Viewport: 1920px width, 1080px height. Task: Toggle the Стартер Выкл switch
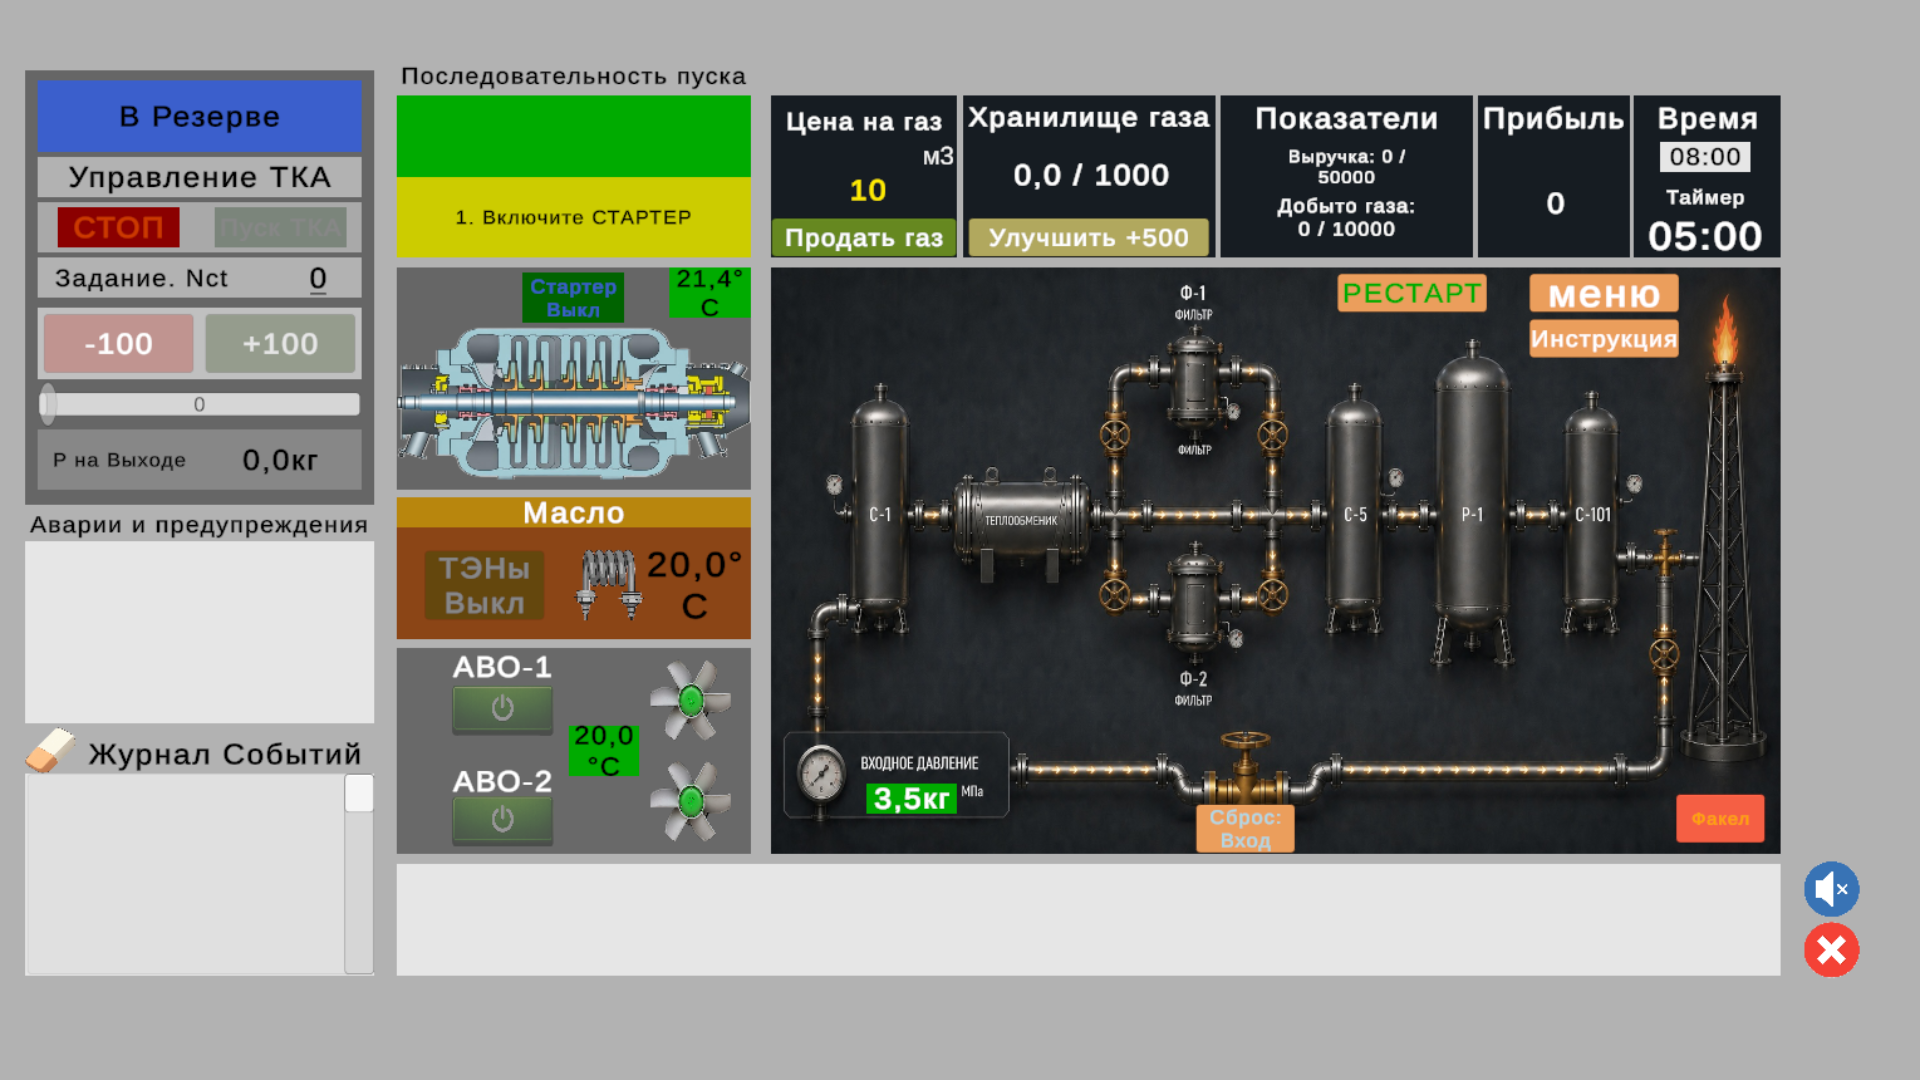point(573,298)
